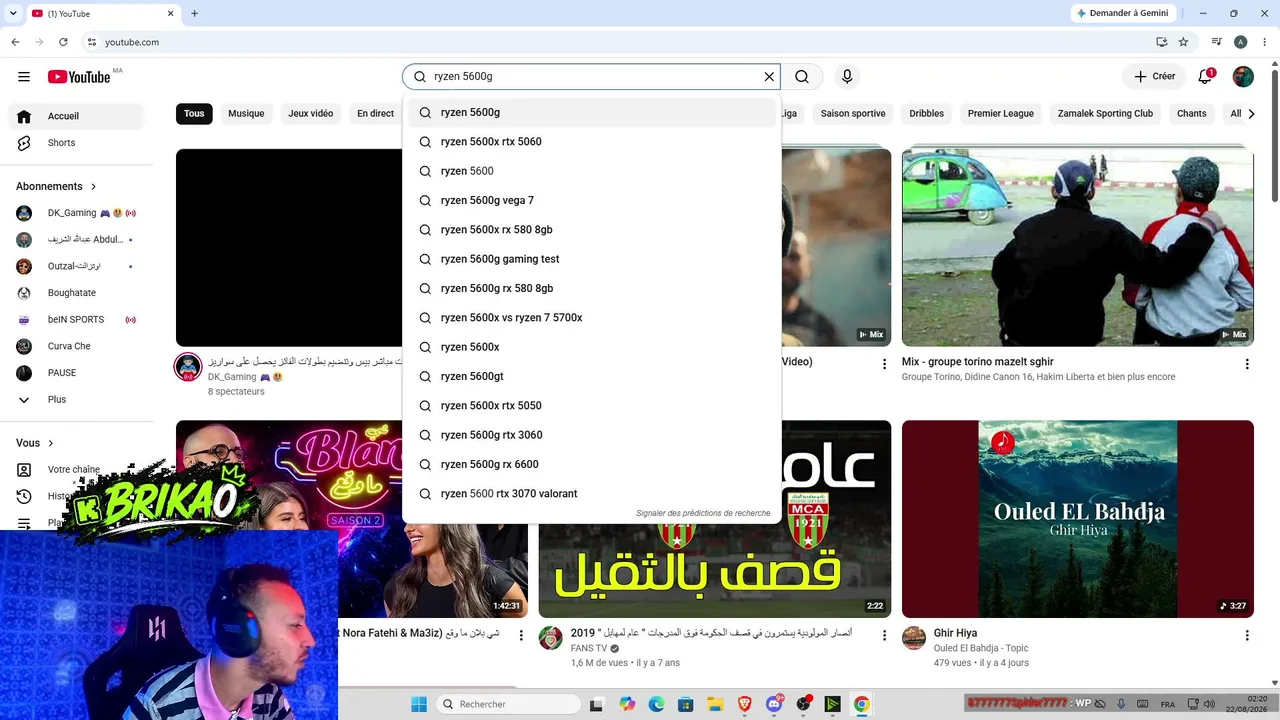
Task: Open the Curva Che subscription
Action: coord(78,346)
